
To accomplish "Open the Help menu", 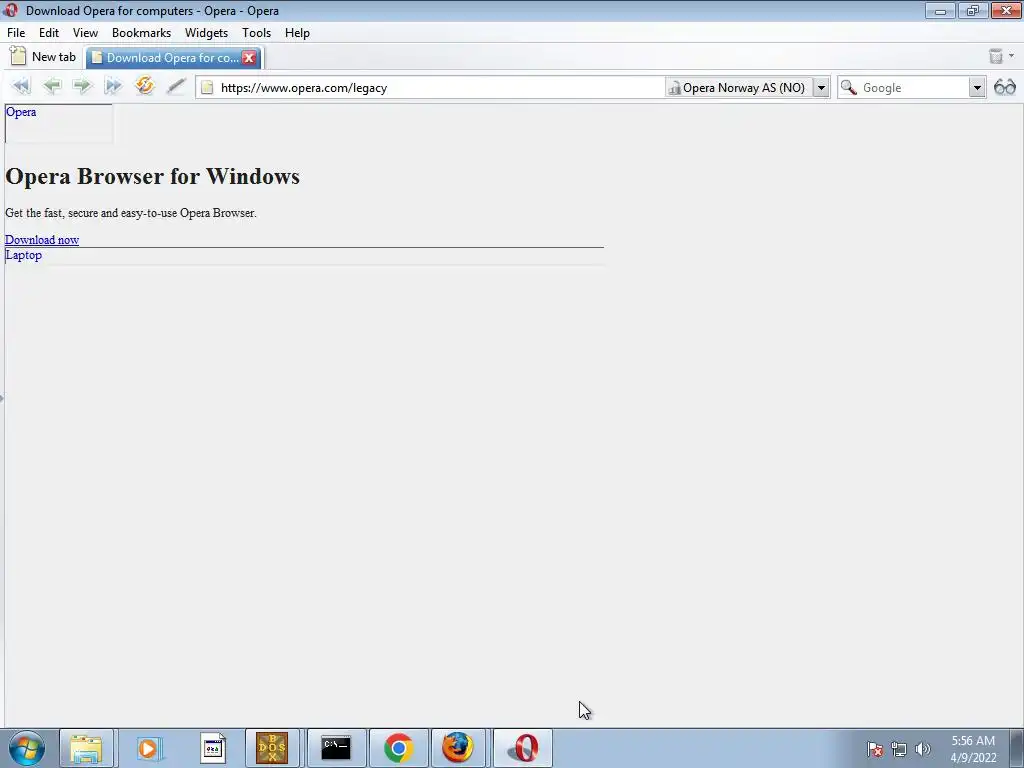I will click(x=297, y=33).
